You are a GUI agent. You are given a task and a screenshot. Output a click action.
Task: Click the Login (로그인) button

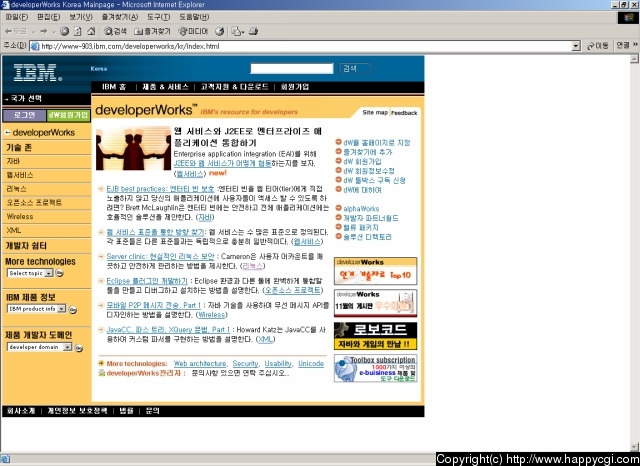24,115
